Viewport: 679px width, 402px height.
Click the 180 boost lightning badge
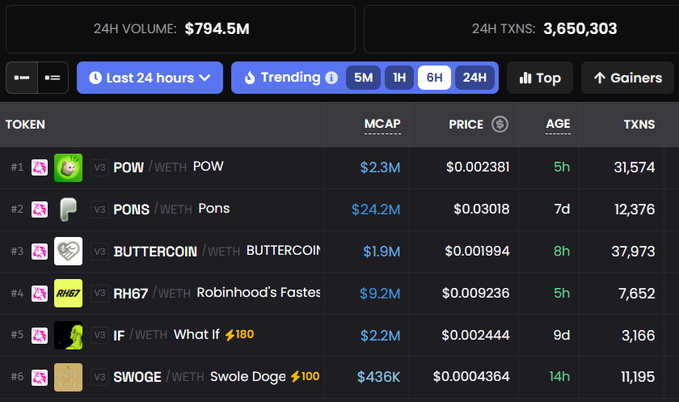(x=239, y=334)
